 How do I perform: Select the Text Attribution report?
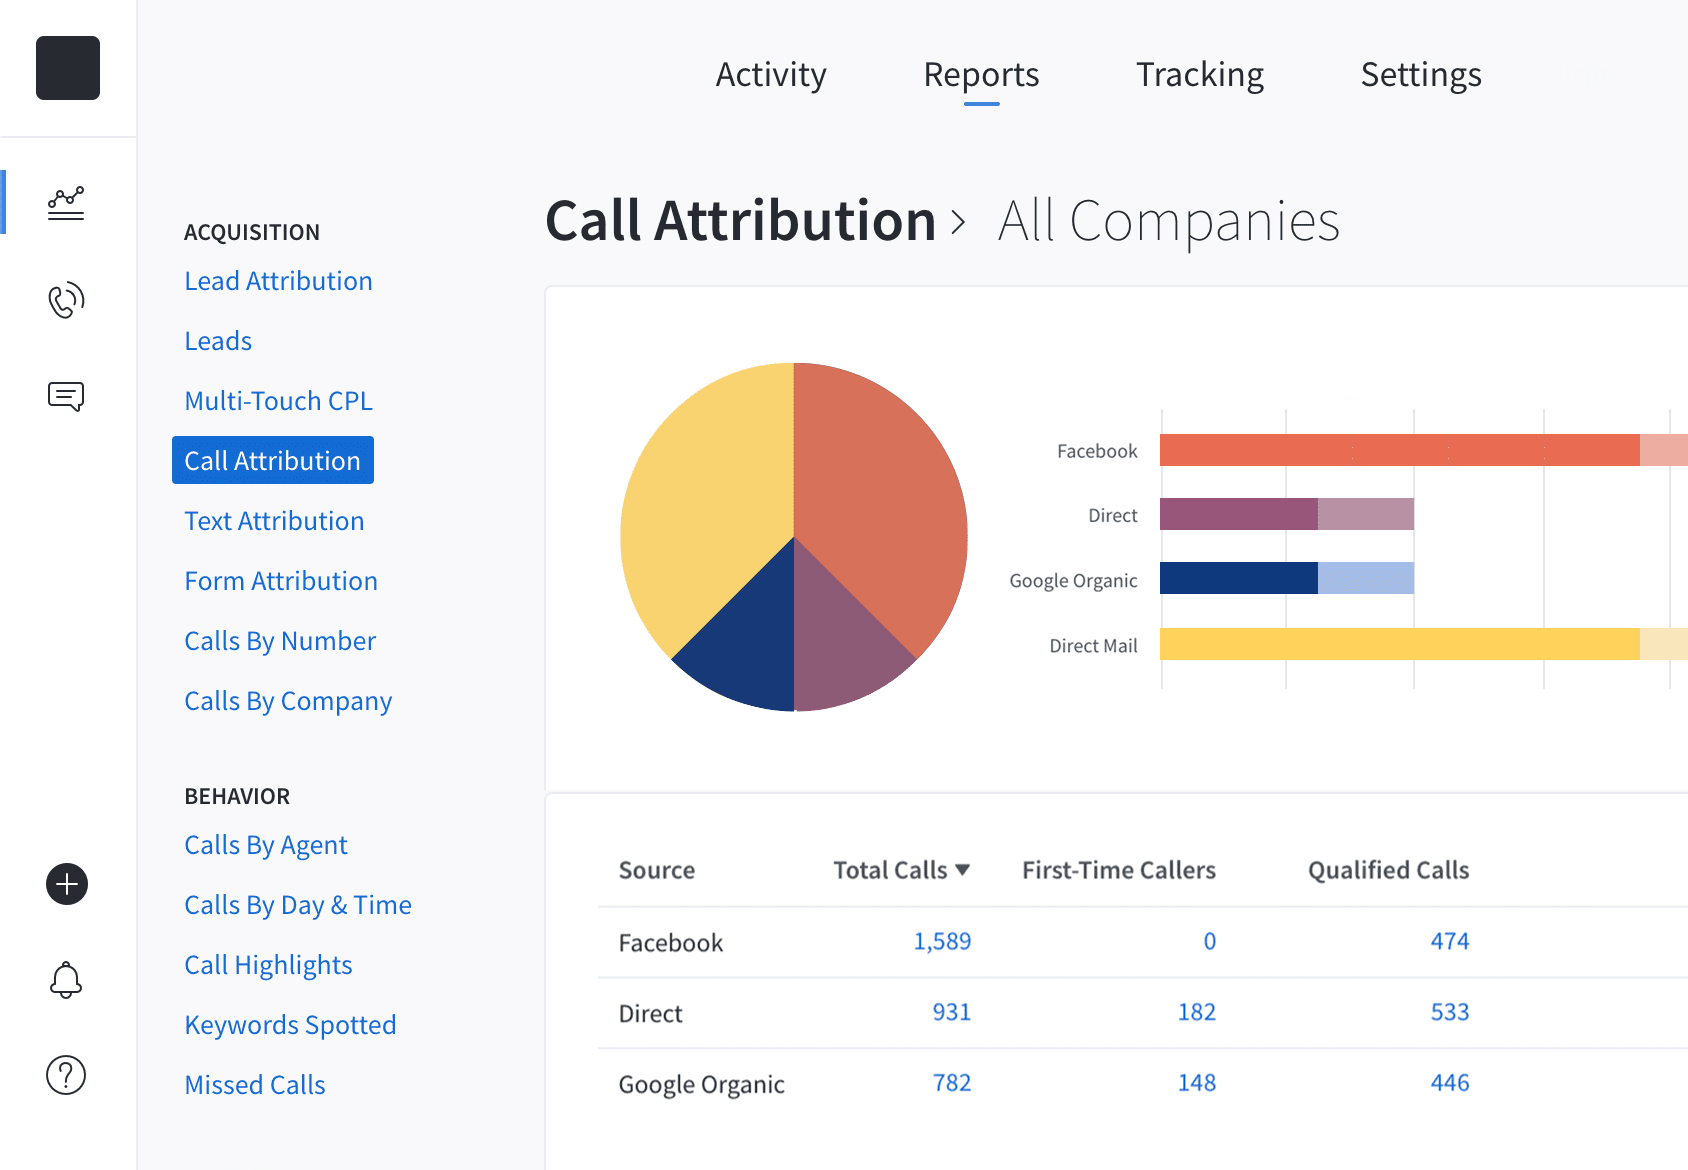click(274, 521)
